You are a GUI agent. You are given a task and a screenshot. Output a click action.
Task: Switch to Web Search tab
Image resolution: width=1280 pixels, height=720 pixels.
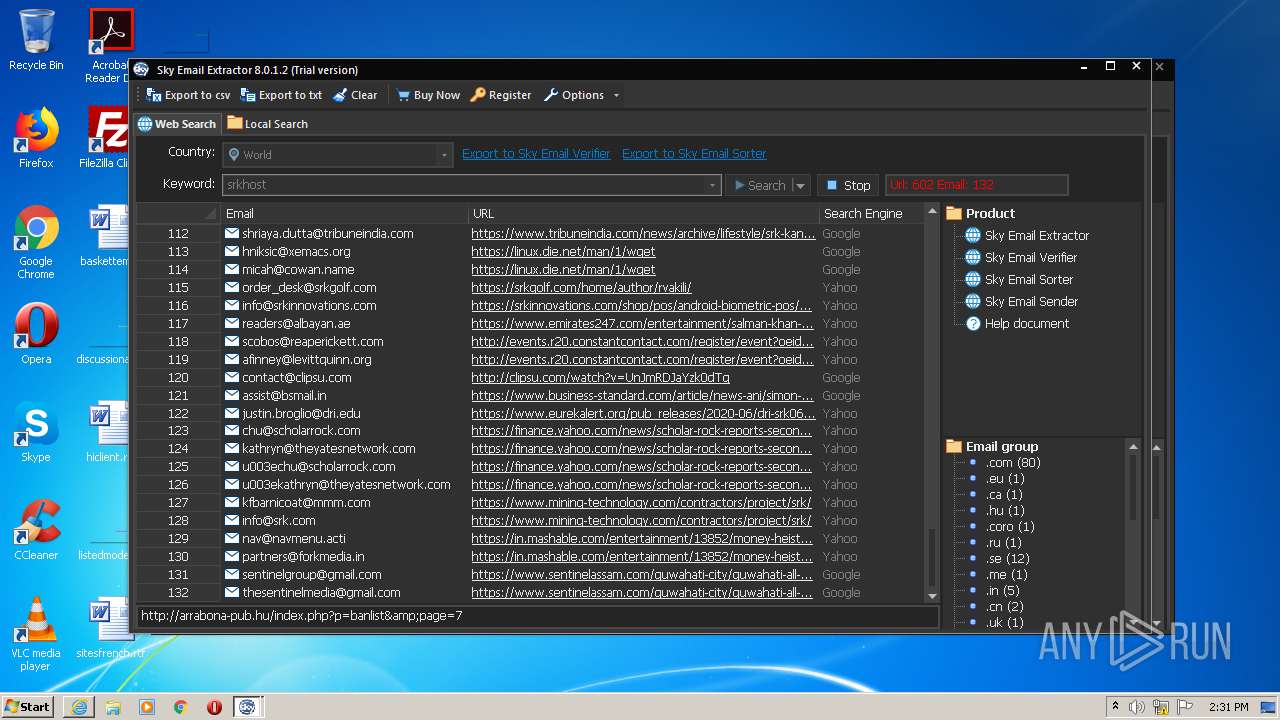(x=177, y=124)
